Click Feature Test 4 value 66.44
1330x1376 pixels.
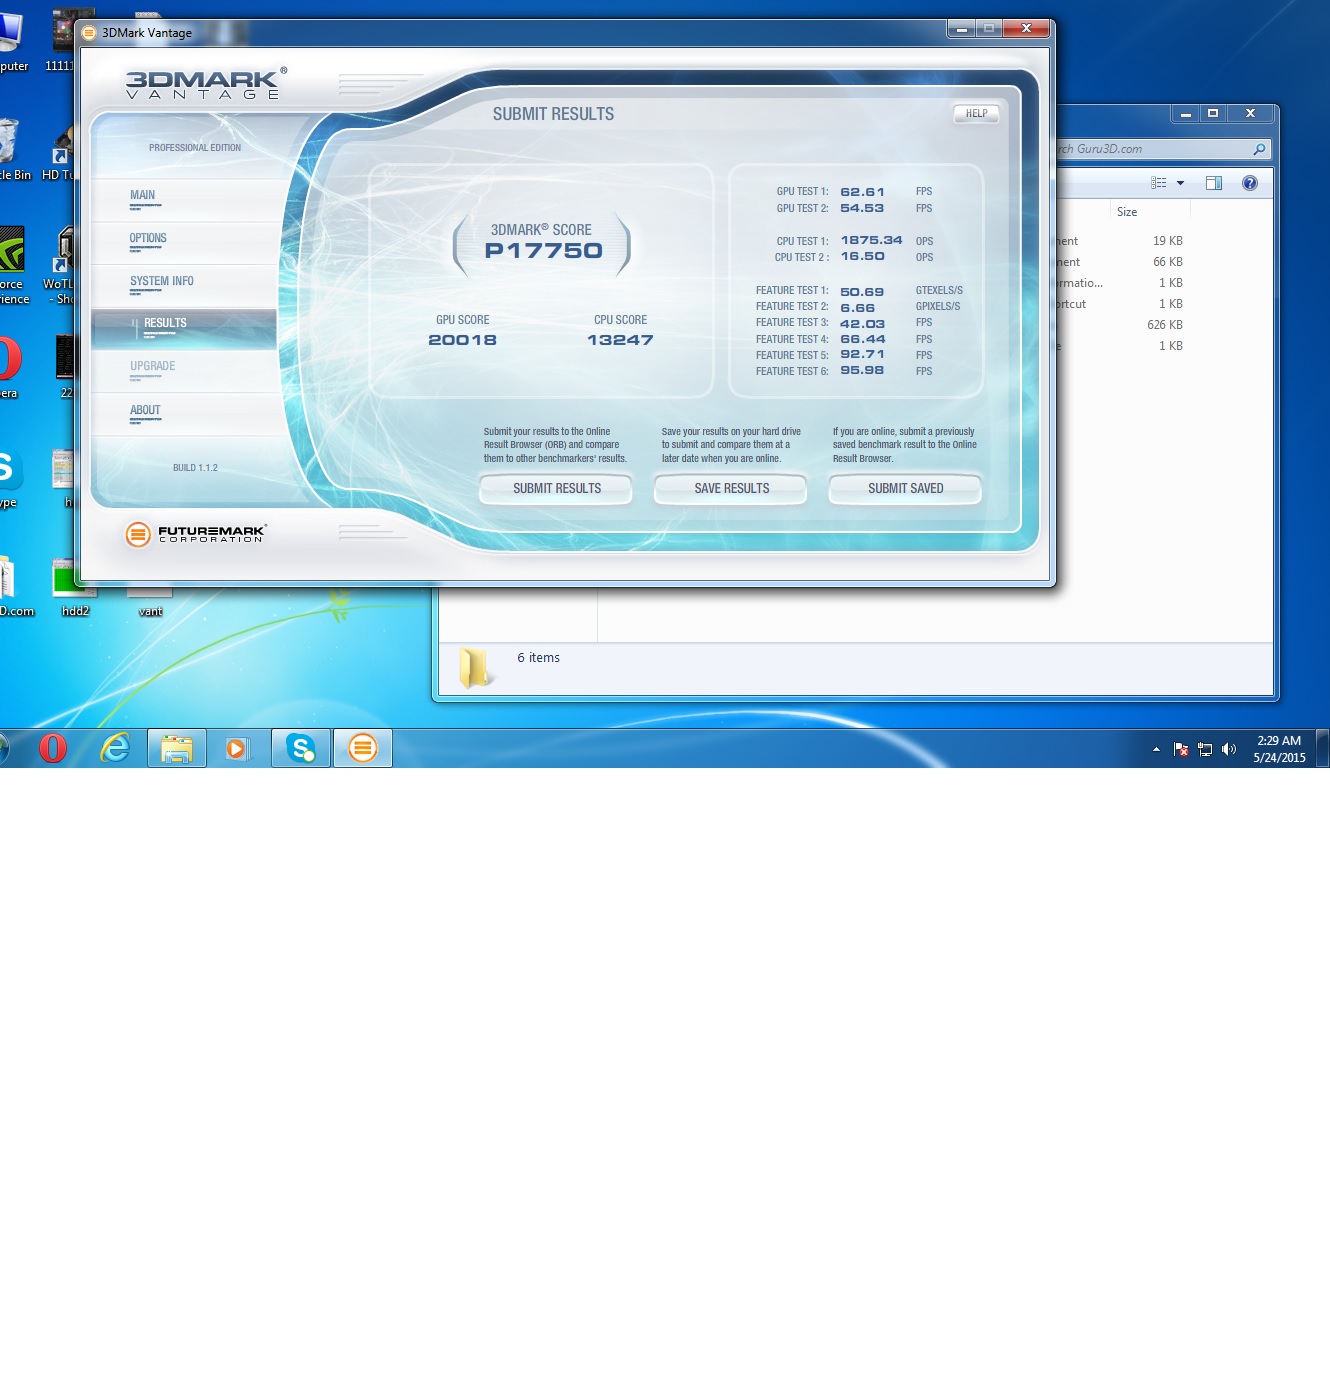click(x=862, y=339)
